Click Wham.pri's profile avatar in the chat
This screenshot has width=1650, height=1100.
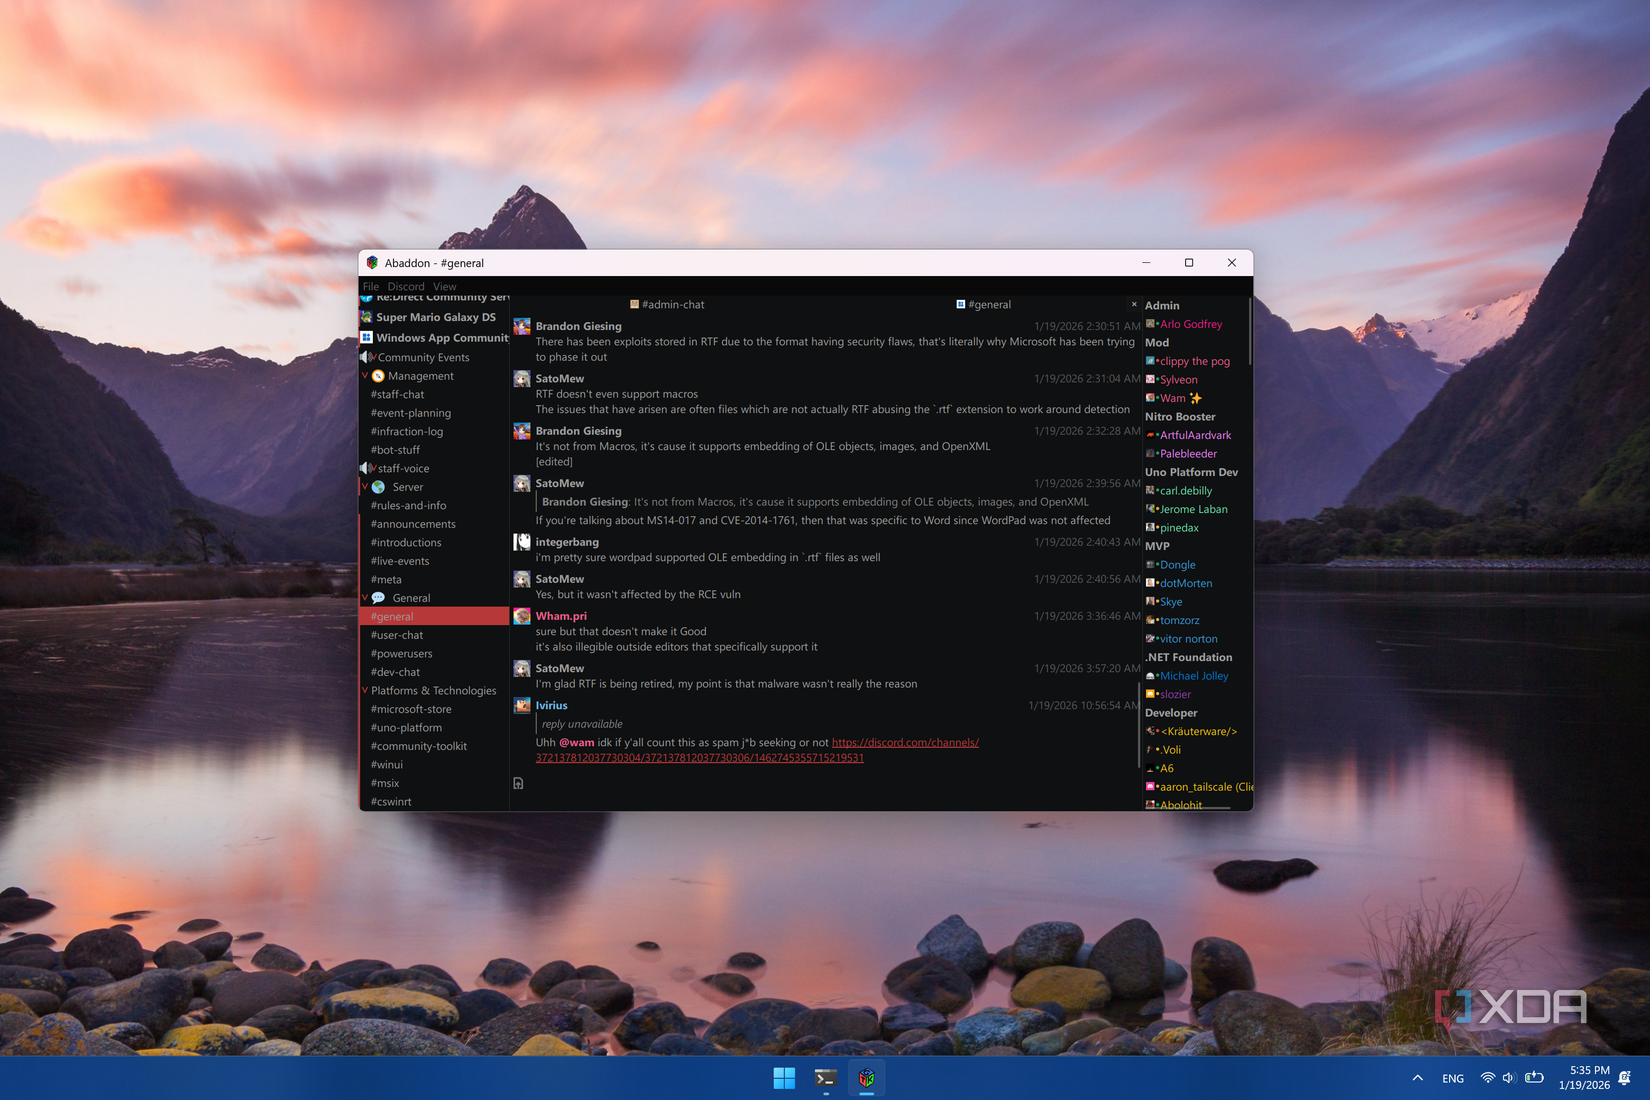pos(522,617)
